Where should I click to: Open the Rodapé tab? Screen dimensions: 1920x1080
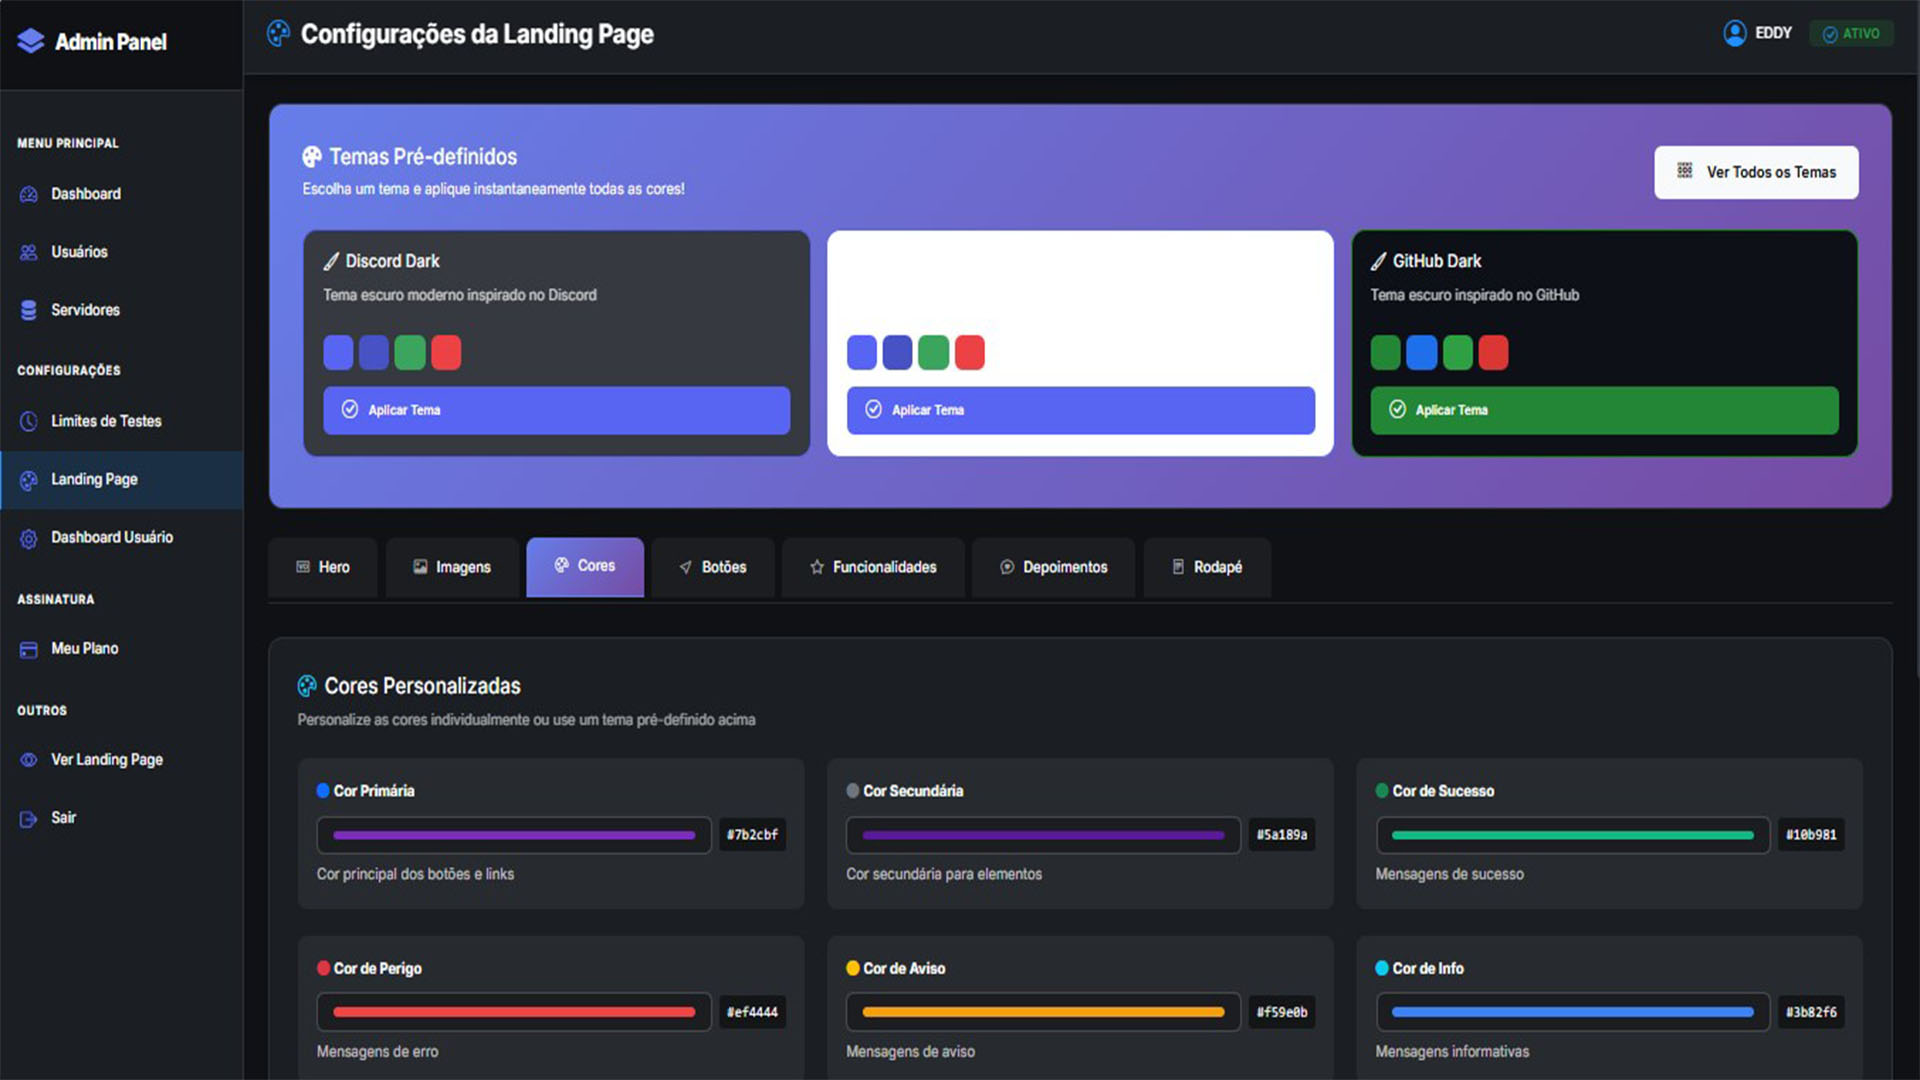point(1207,567)
